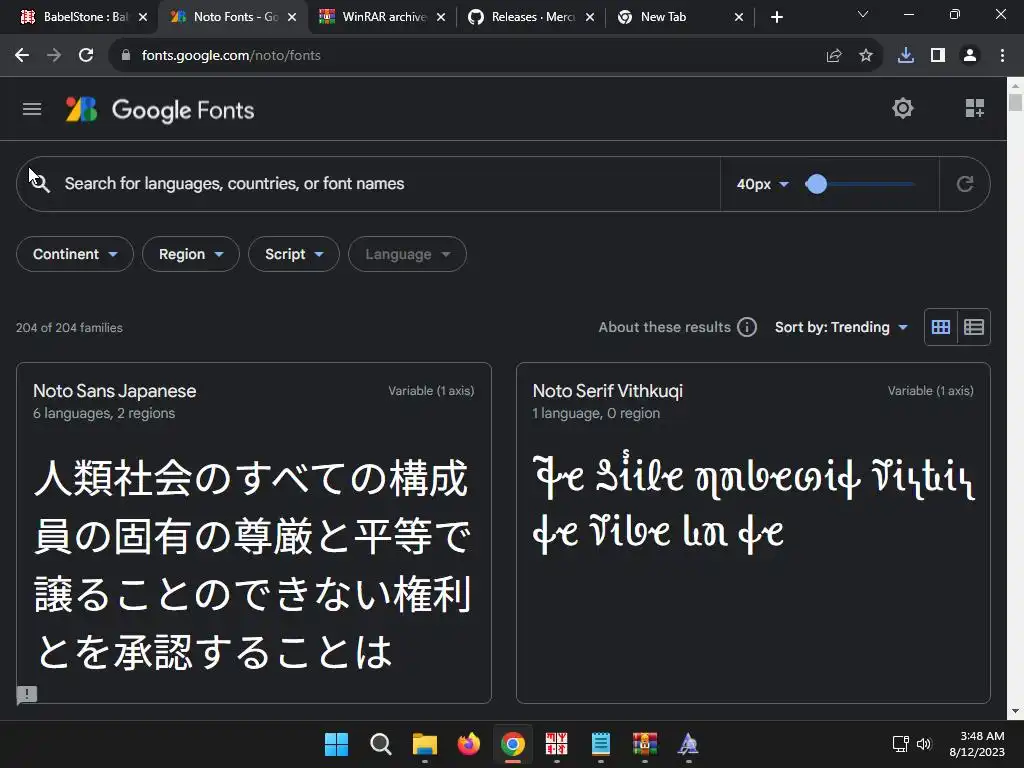Open WinRAR from the taskbar
This screenshot has width=1024, height=768.
click(645, 744)
